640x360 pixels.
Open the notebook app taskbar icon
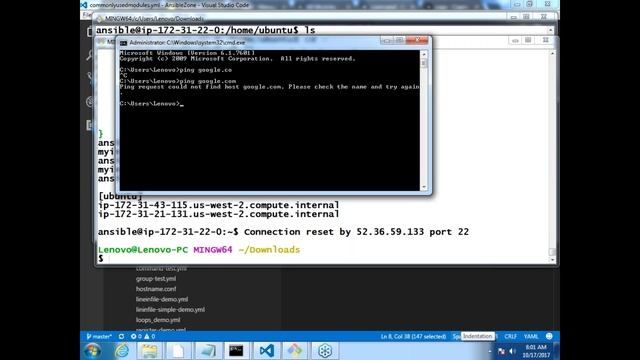coord(208,351)
